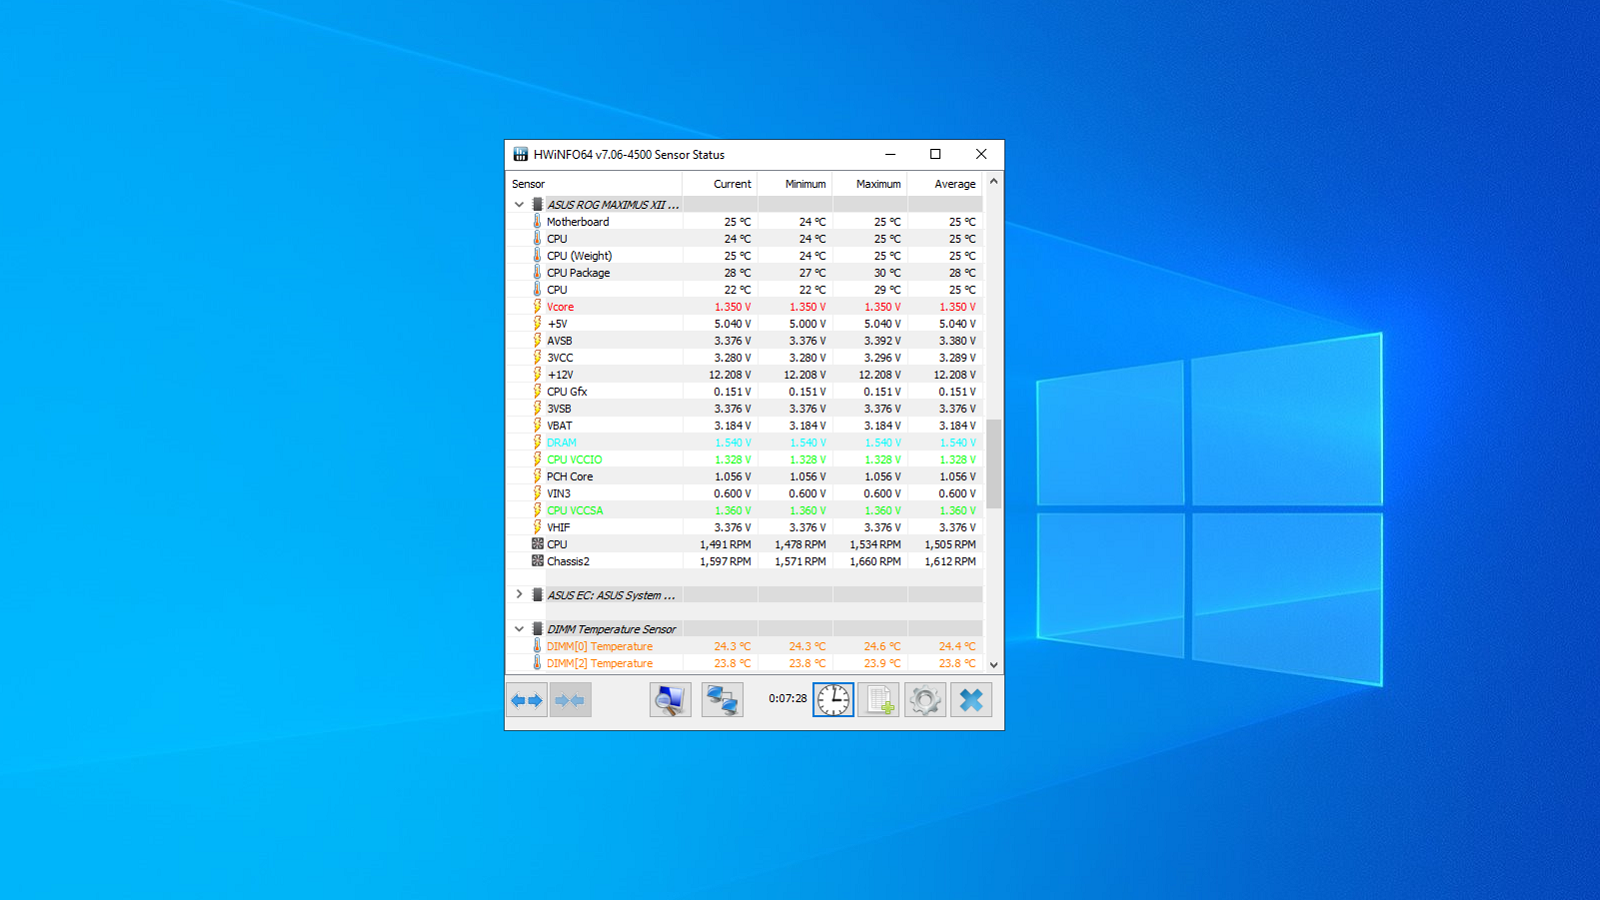Click the 3.392 V maximum AVSB value
The image size is (1600, 900).
point(882,341)
